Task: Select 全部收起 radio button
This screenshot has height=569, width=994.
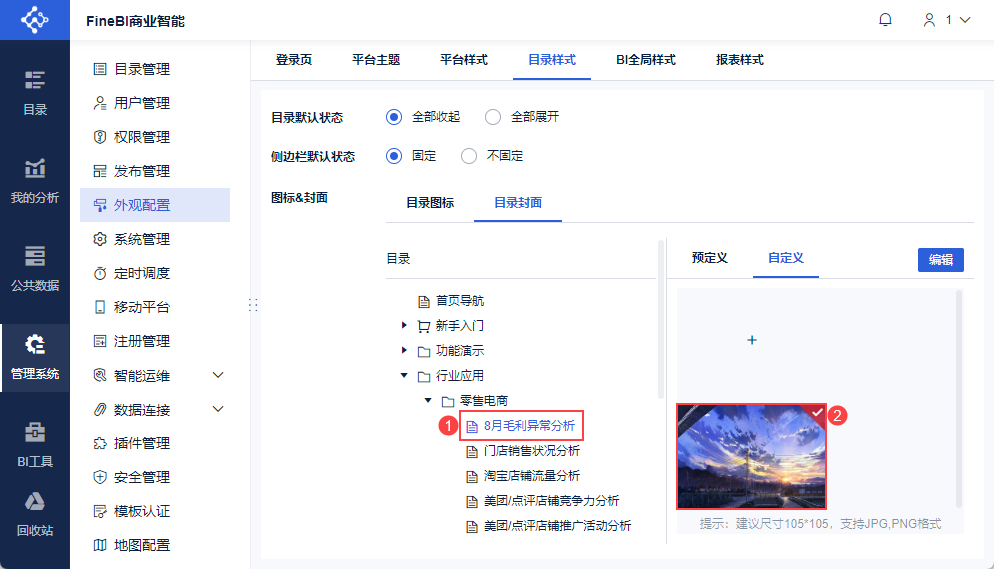Action: click(x=394, y=117)
